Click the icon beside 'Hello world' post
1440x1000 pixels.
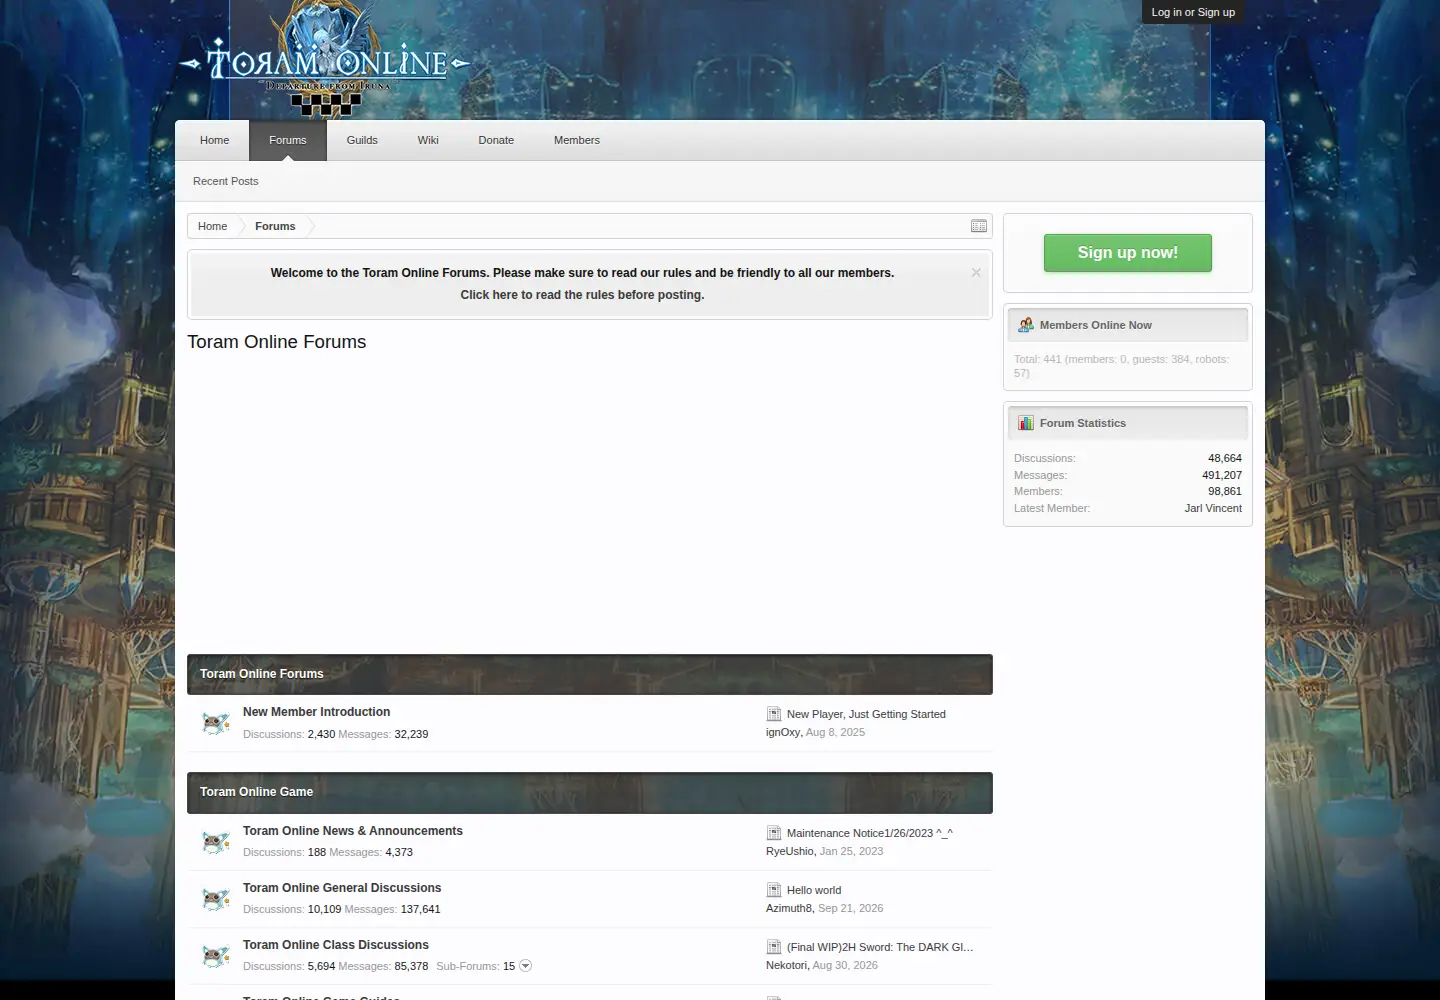[774, 890]
